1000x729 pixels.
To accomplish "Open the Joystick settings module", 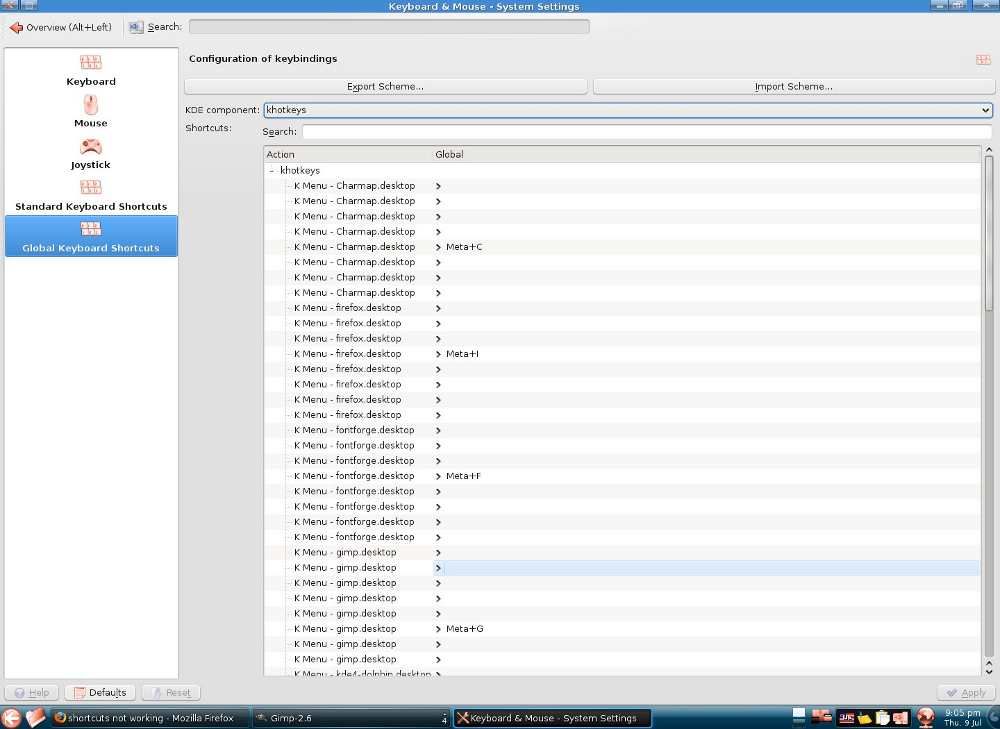I will [91, 153].
